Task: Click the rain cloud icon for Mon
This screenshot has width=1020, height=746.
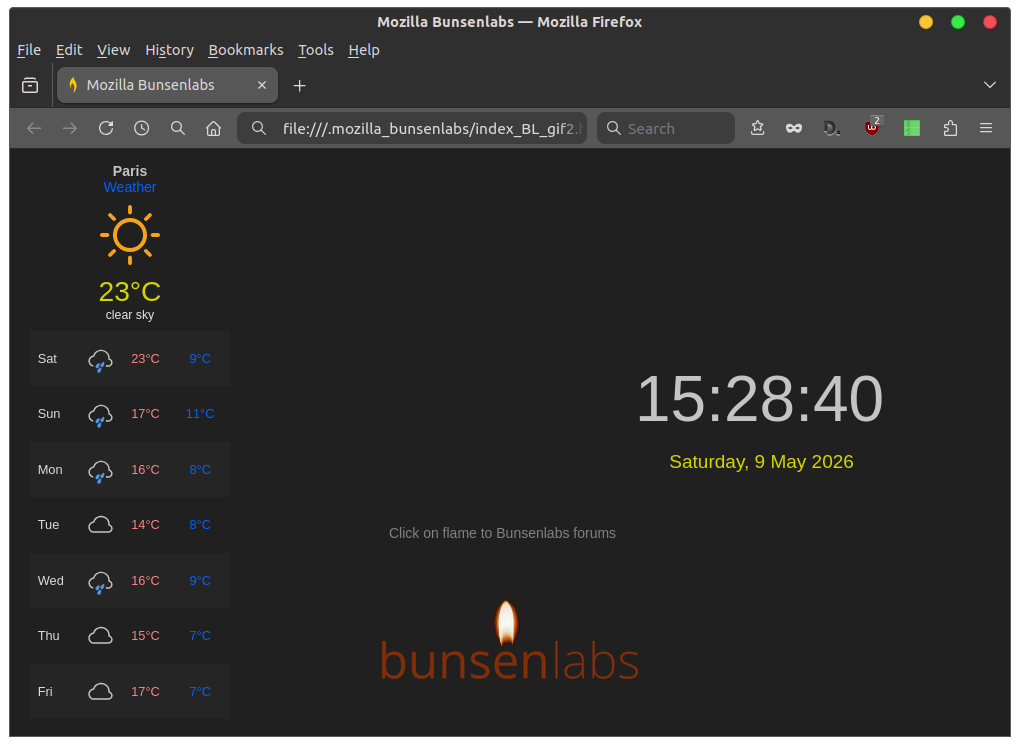Action: tap(100, 471)
